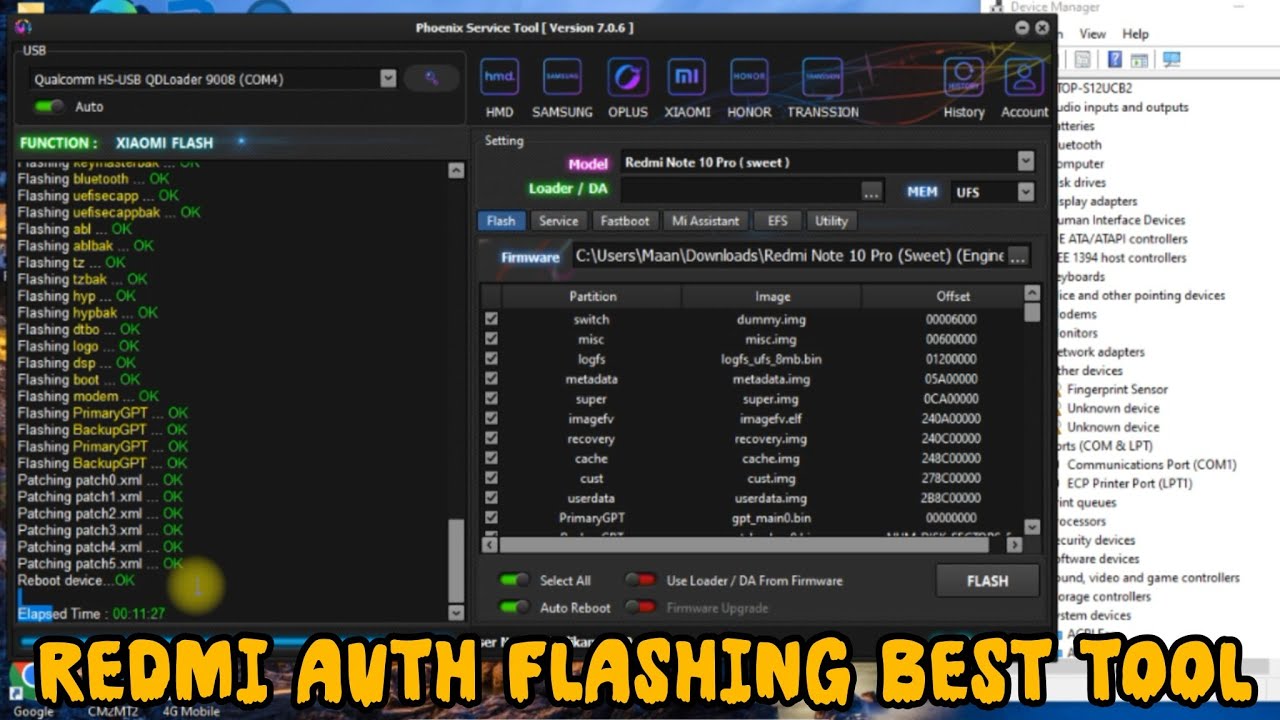Open the USB port dropdown
Image resolution: width=1280 pixels, height=720 pixels.
[x=388, y=78]
